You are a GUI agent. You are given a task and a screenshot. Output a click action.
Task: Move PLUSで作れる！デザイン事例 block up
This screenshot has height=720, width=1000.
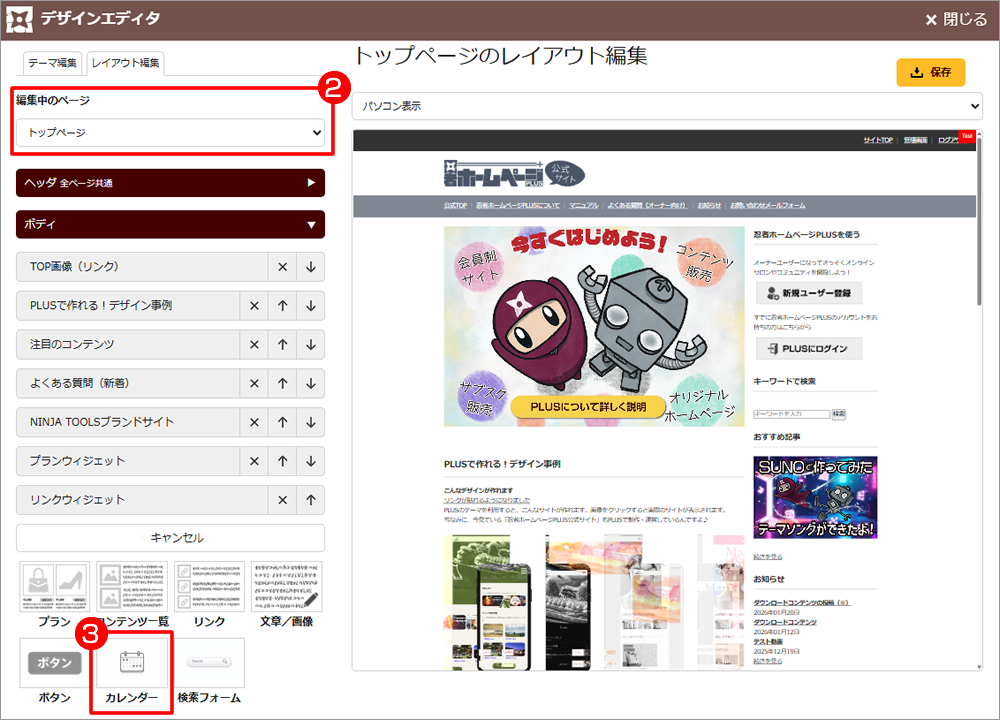click(x=282, y=306)
